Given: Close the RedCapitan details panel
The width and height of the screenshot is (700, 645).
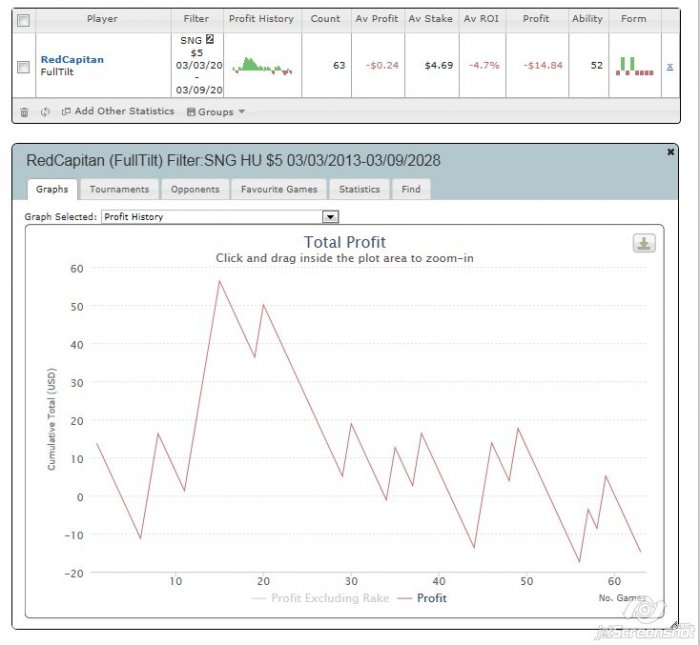Looking at the screenshot, I should (x=670, y=152).
